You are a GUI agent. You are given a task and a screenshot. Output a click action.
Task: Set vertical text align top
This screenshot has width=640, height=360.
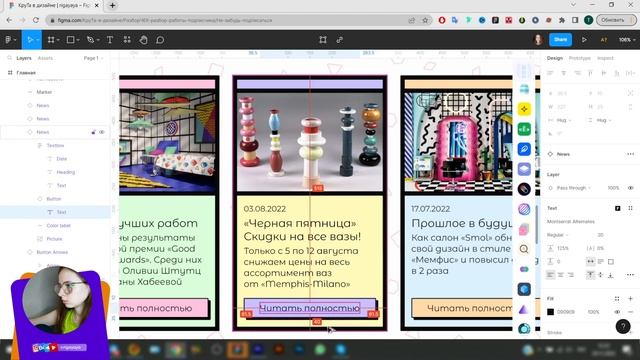591,275
